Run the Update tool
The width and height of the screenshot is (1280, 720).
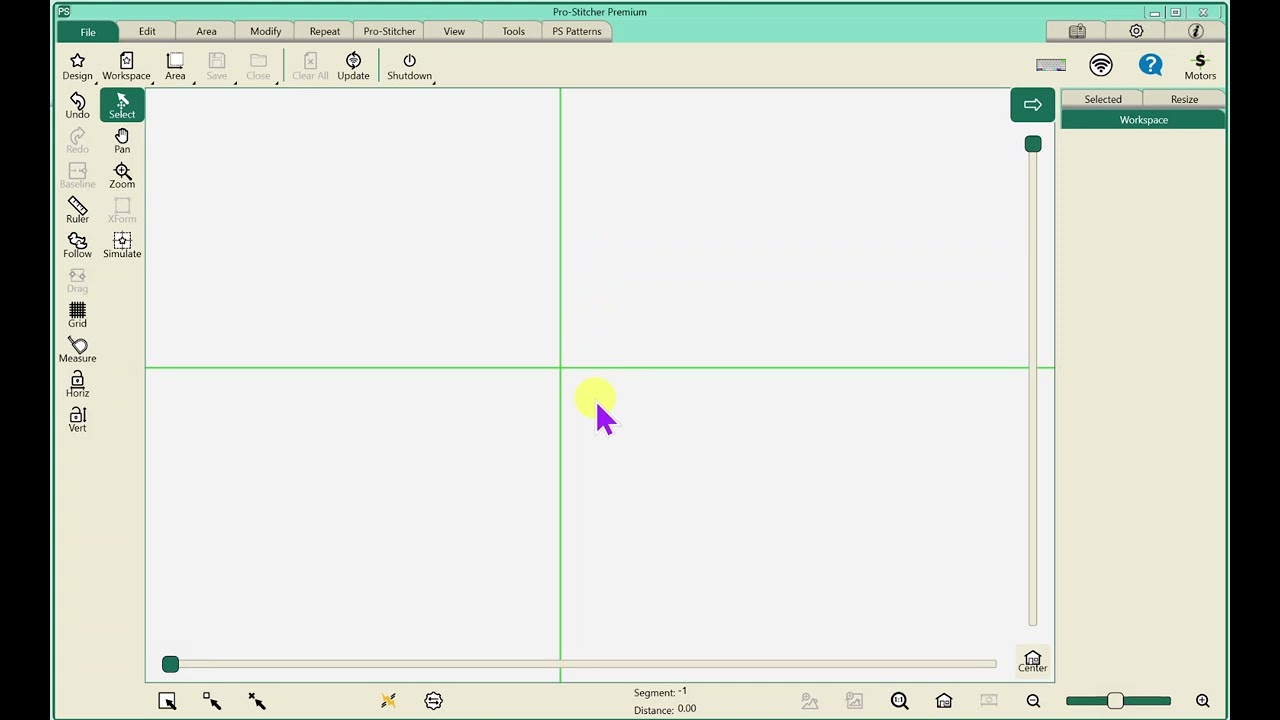[x=353, y=67]
